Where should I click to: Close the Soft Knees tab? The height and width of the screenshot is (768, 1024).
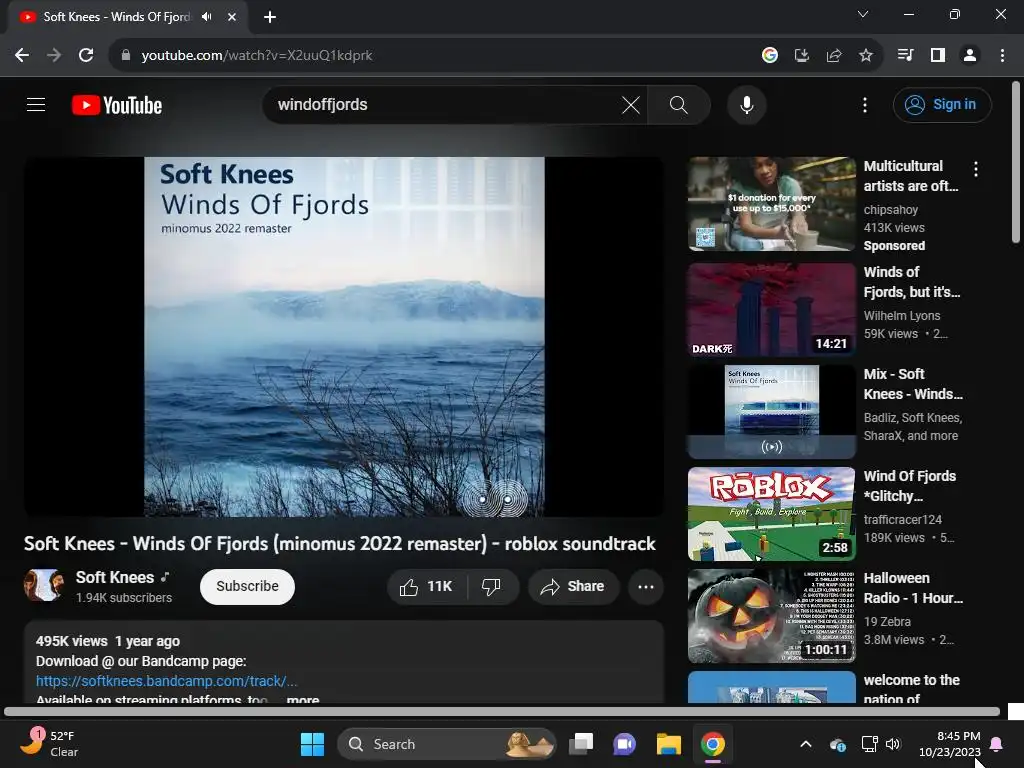(232, 17)
